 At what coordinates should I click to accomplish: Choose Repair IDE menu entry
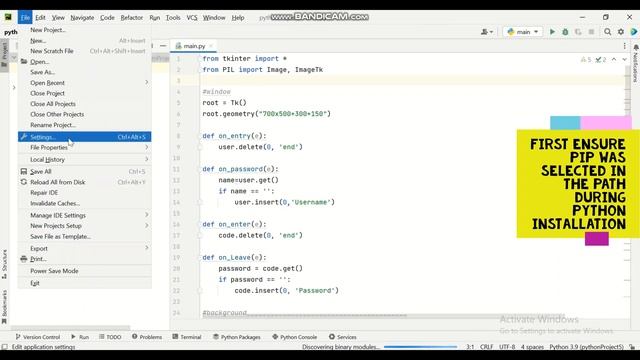pos(84,193)
